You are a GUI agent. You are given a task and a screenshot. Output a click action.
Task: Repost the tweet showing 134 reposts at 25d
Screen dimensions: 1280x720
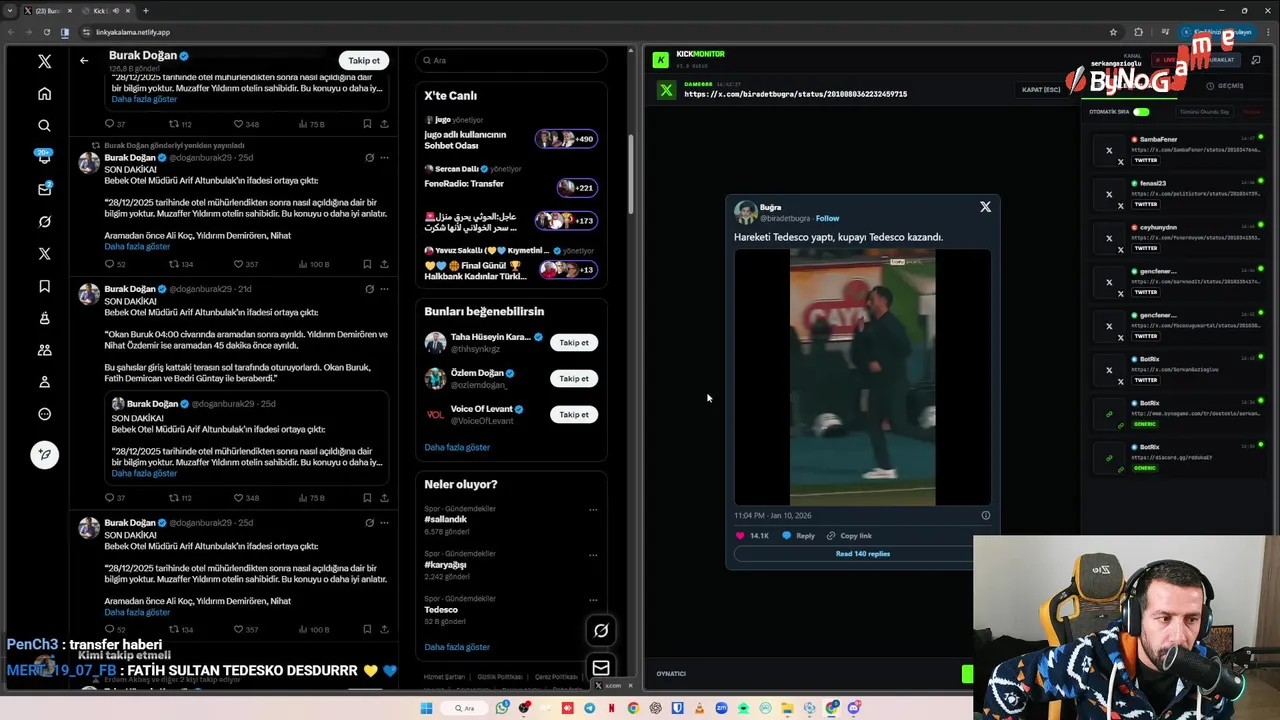(x=180, y=264)
